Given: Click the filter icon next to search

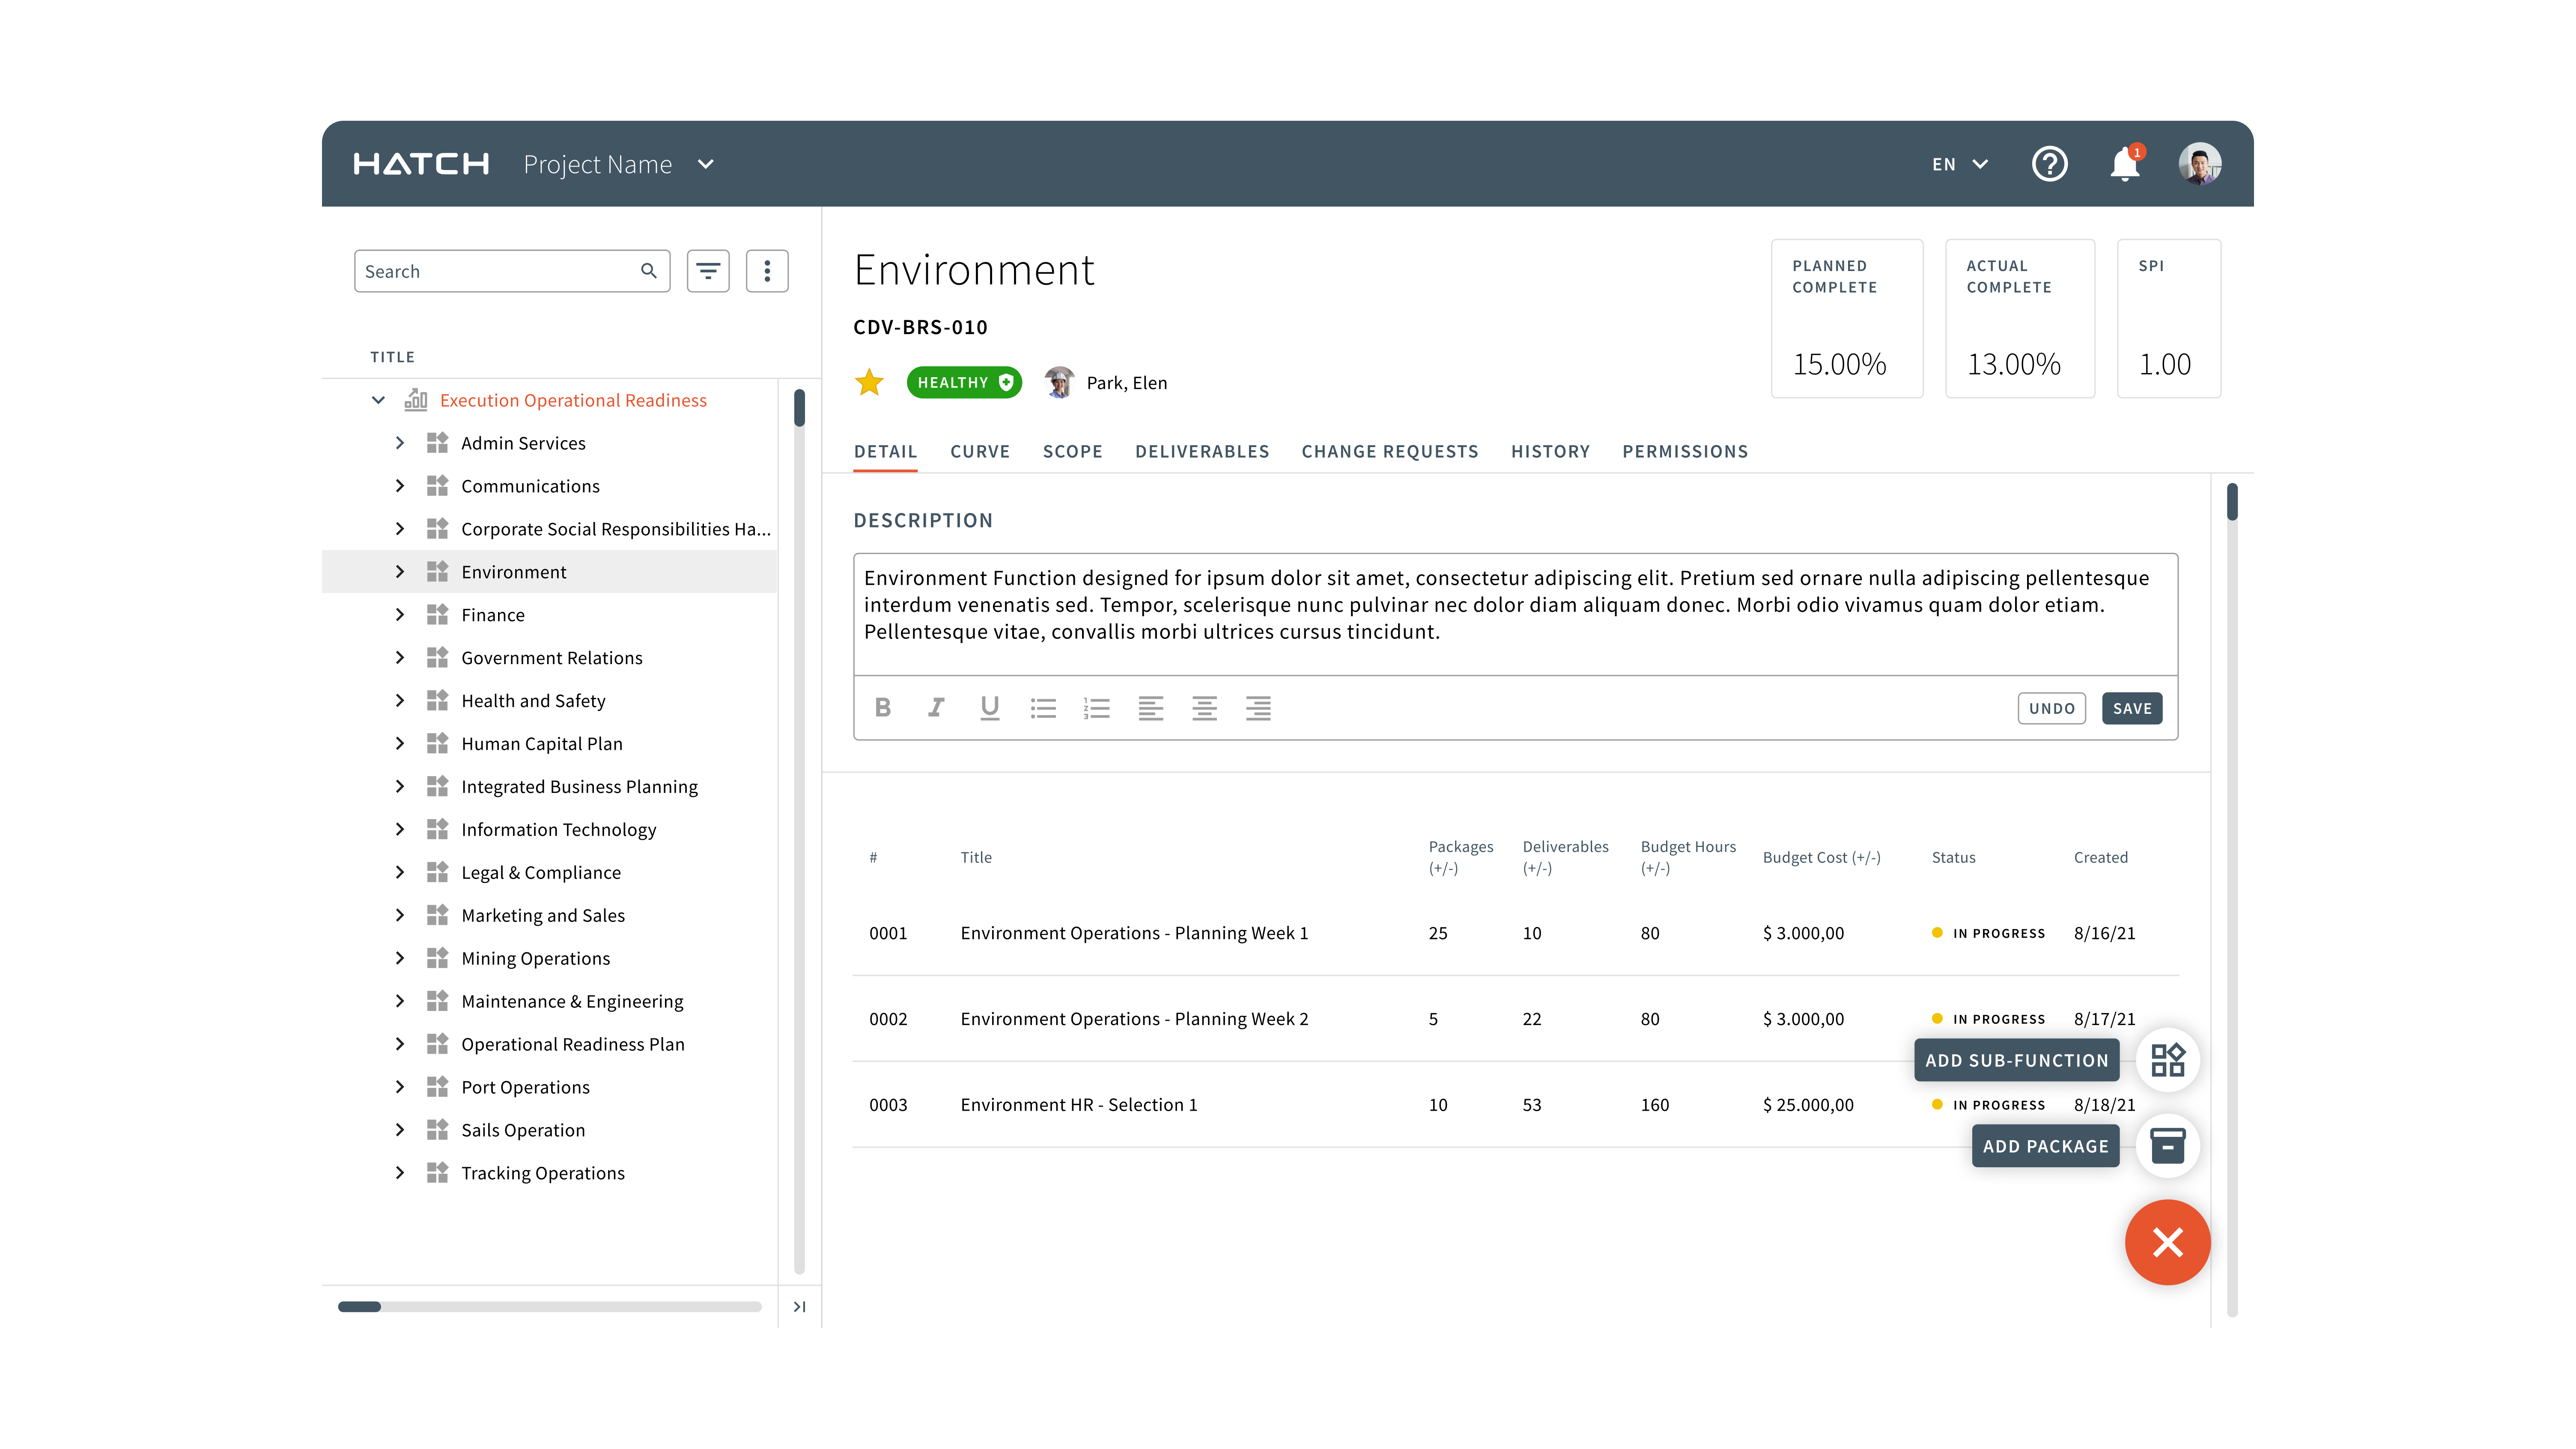Looking at the screenshot, I should tap(708, 271).
